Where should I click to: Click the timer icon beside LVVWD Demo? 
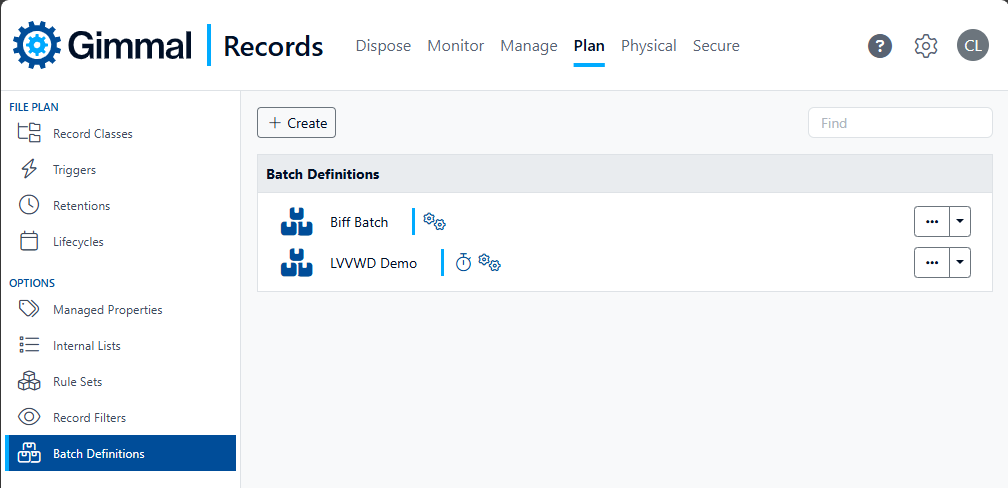[463, 263]
